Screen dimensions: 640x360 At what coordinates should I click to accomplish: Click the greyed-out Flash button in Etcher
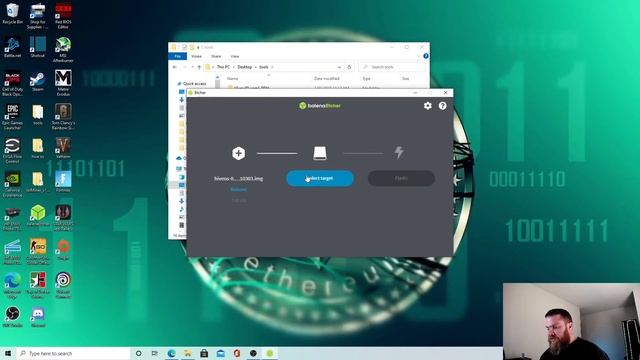point(401,178)
